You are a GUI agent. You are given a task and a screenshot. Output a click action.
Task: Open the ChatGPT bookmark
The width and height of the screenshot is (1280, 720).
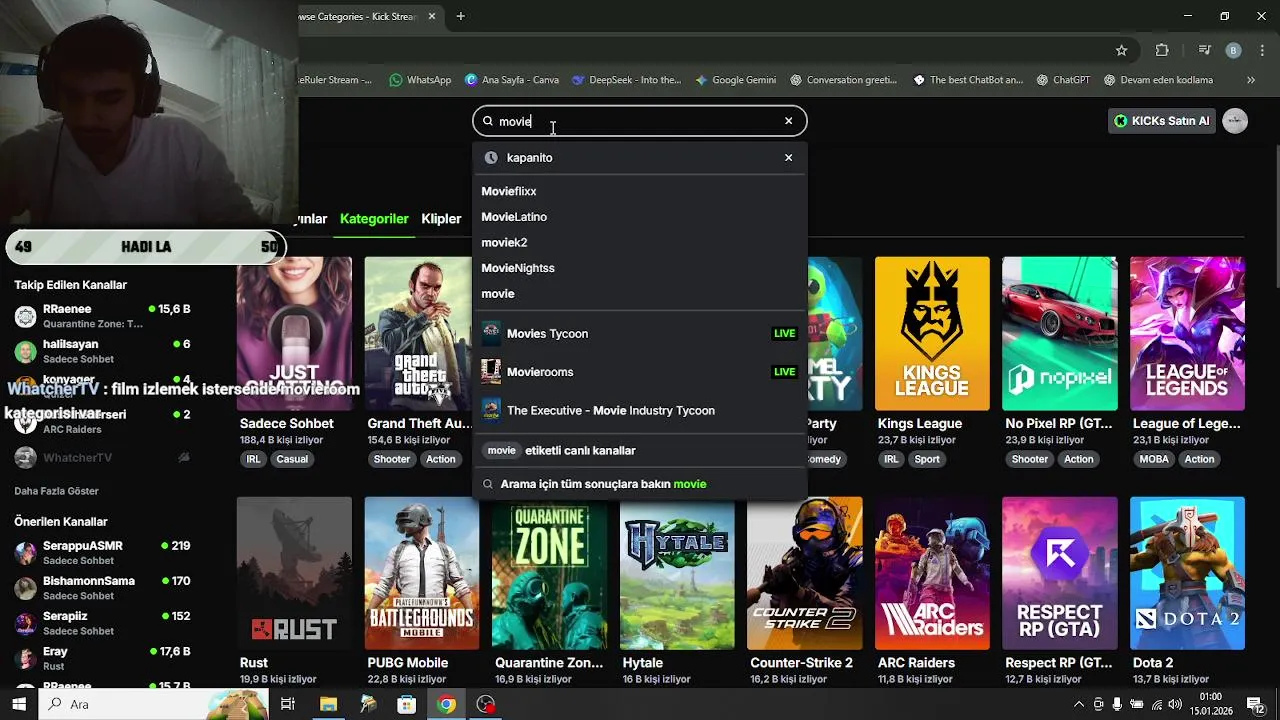click(1063, 80)
